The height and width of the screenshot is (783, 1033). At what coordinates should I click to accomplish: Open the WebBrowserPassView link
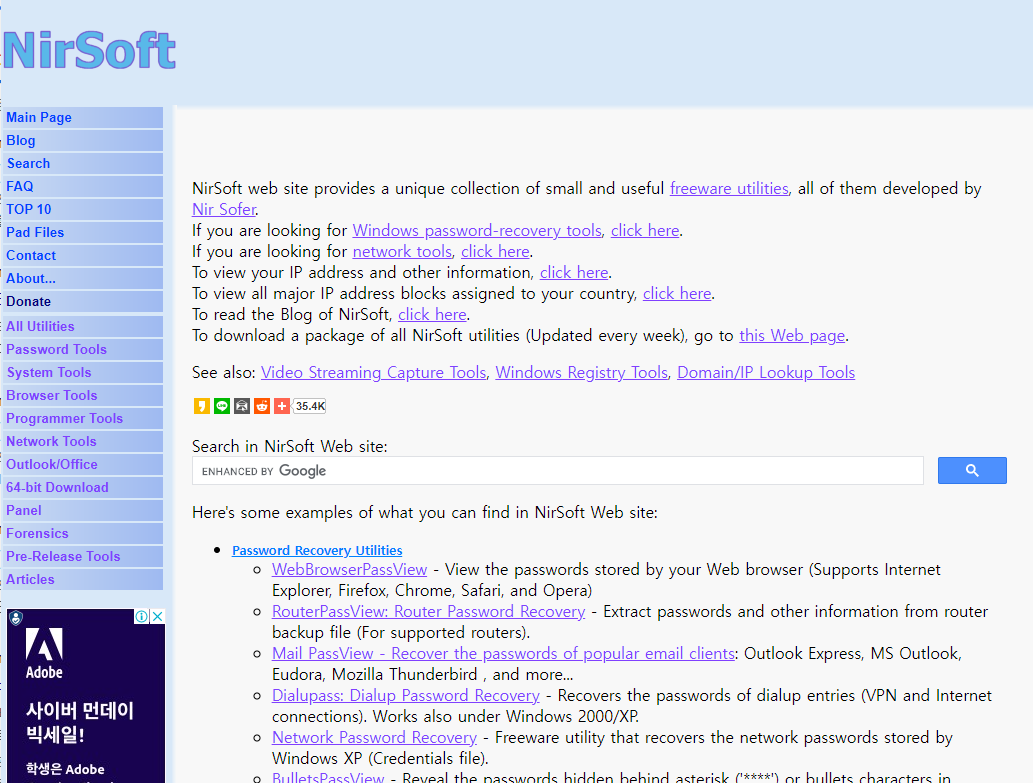pyautogui.click(x=350, y=570)
